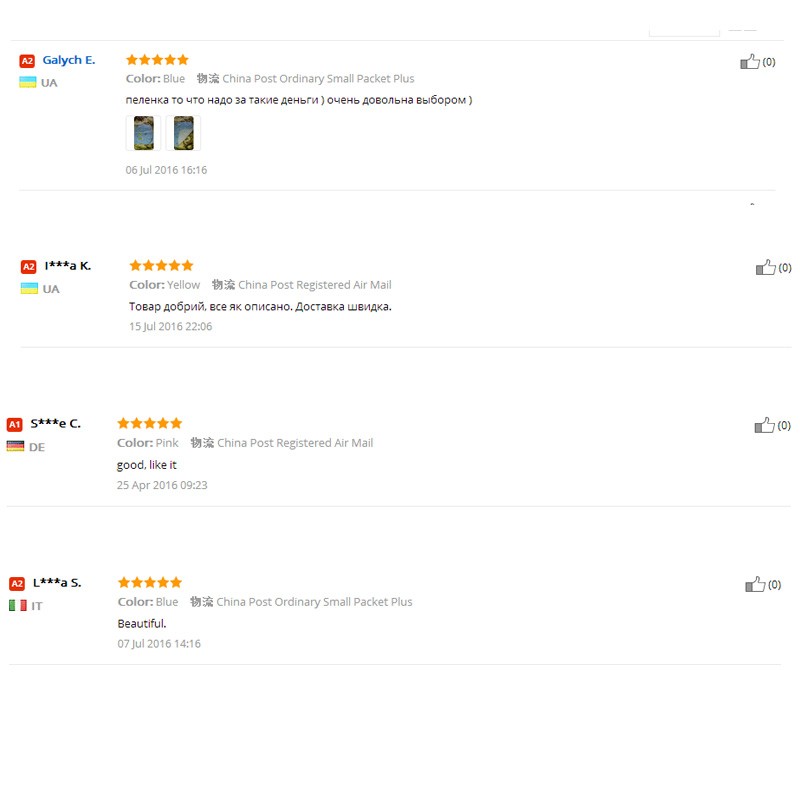Open first review photo thumbnail
The width and height of the screenshot is (800, 800).
tap(143, 133)
